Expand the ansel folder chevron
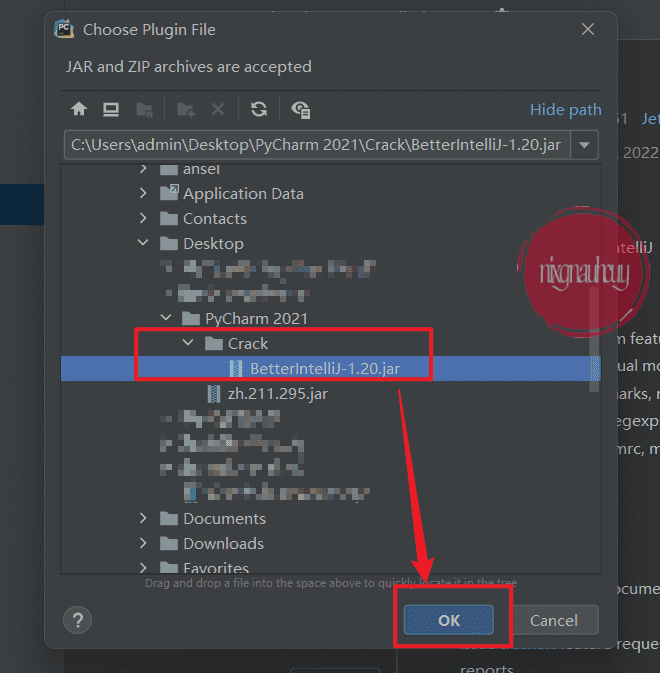This screenshot has height=673, width=660. 143,169
